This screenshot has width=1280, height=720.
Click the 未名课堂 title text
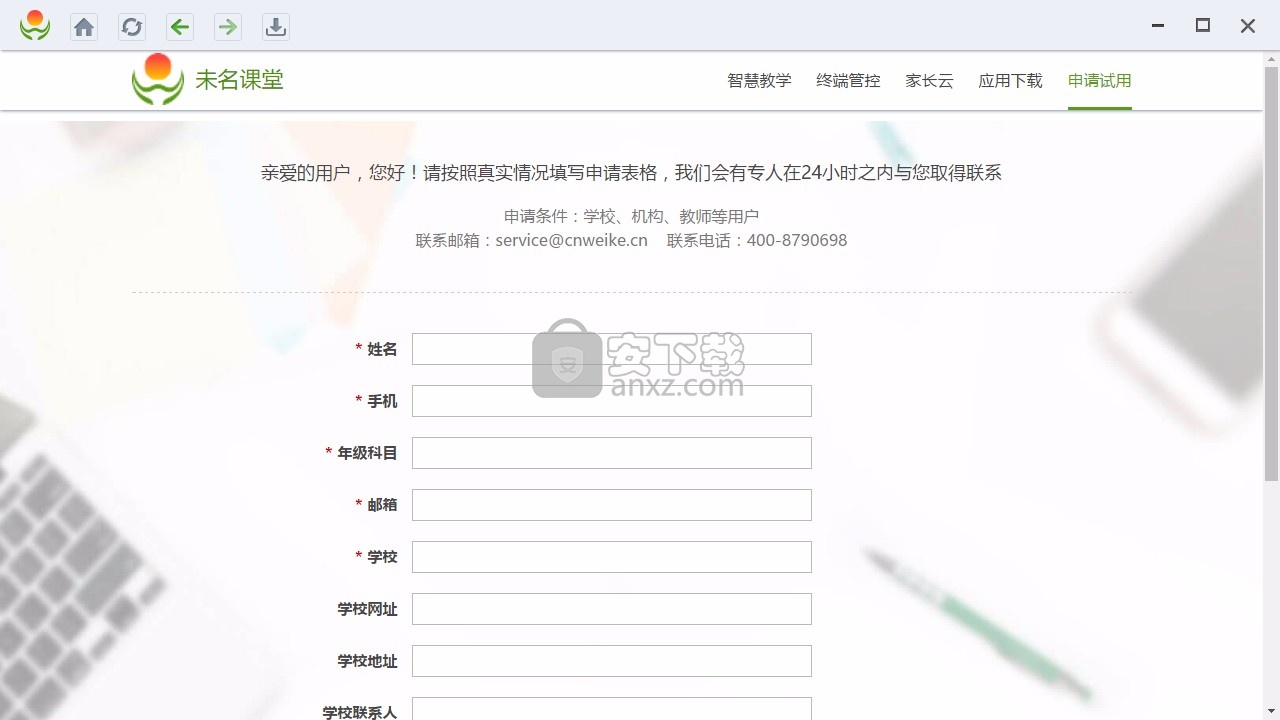[239, 80]
